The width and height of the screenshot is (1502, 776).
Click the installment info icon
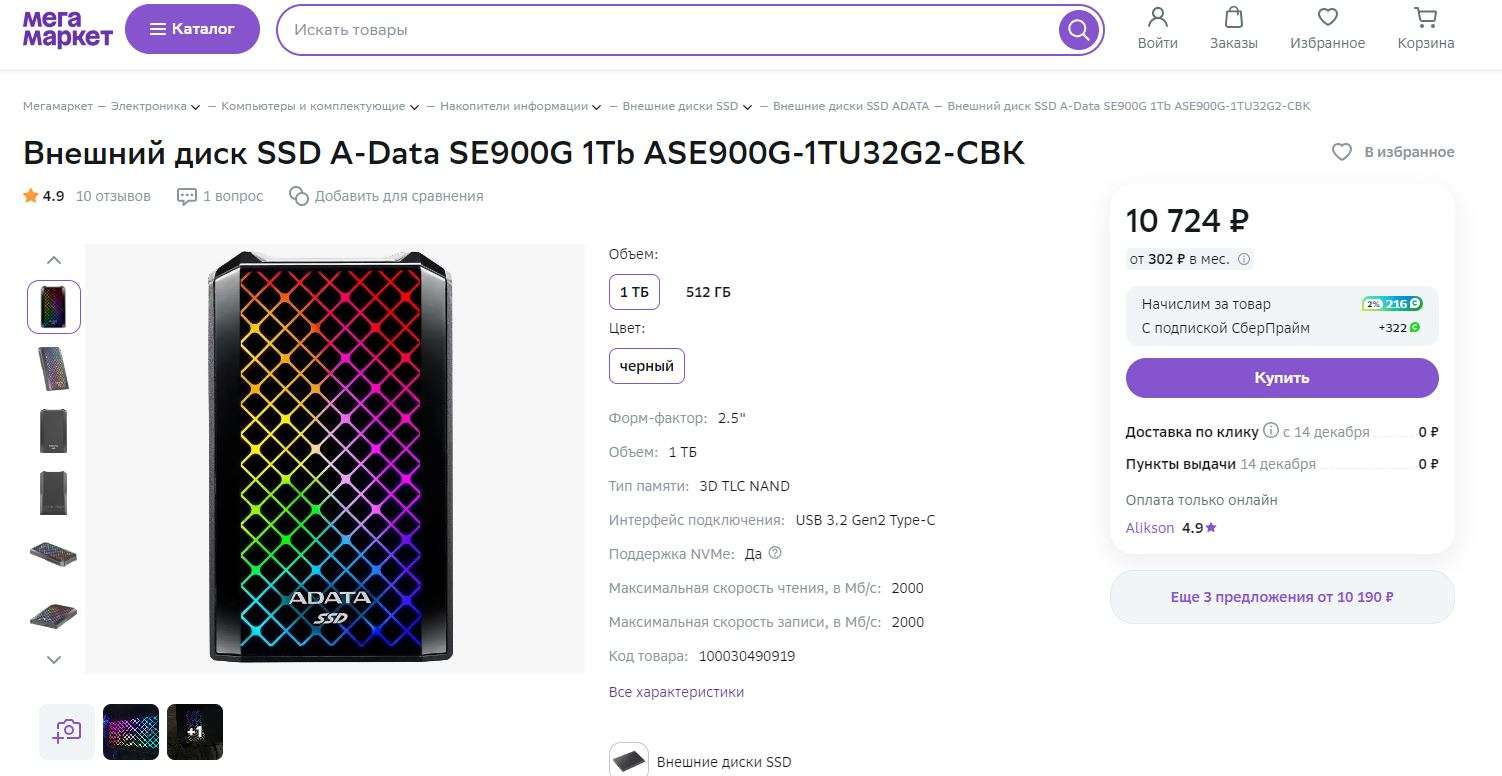point(1244,259)
